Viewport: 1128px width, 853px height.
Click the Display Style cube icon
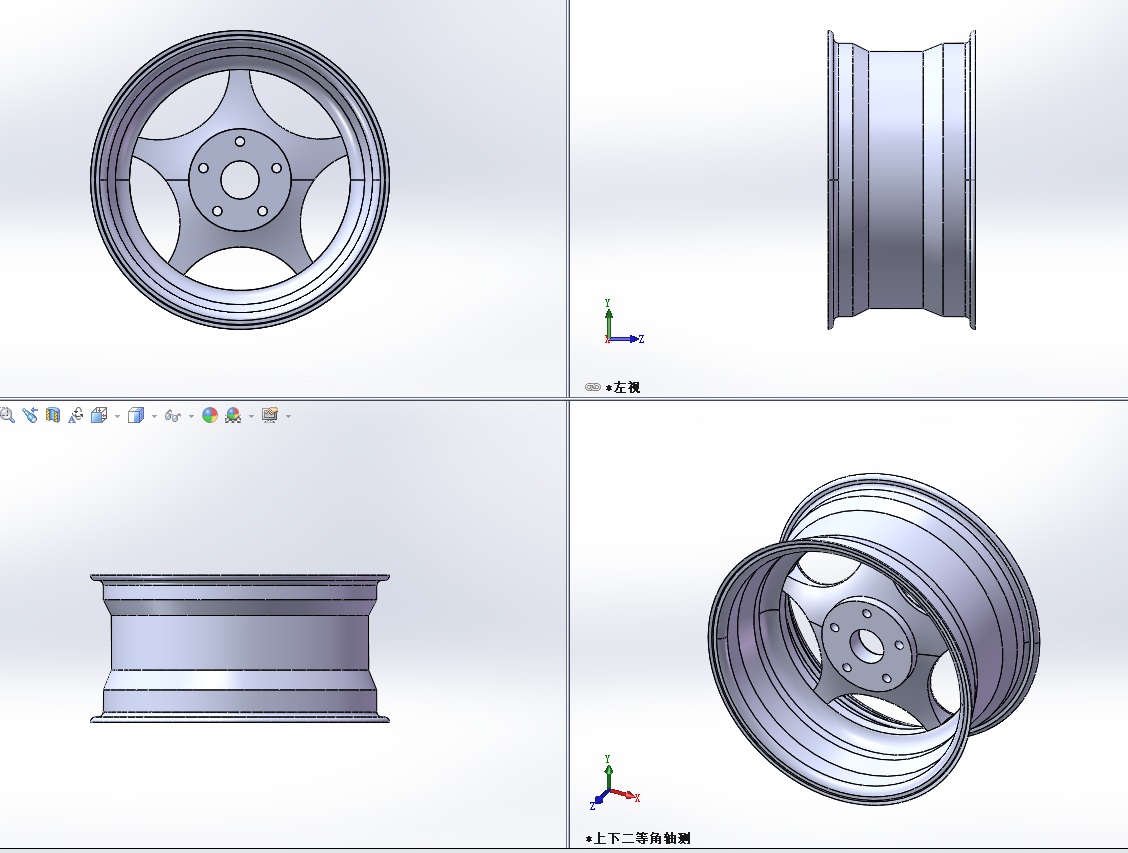coord(136,415)
